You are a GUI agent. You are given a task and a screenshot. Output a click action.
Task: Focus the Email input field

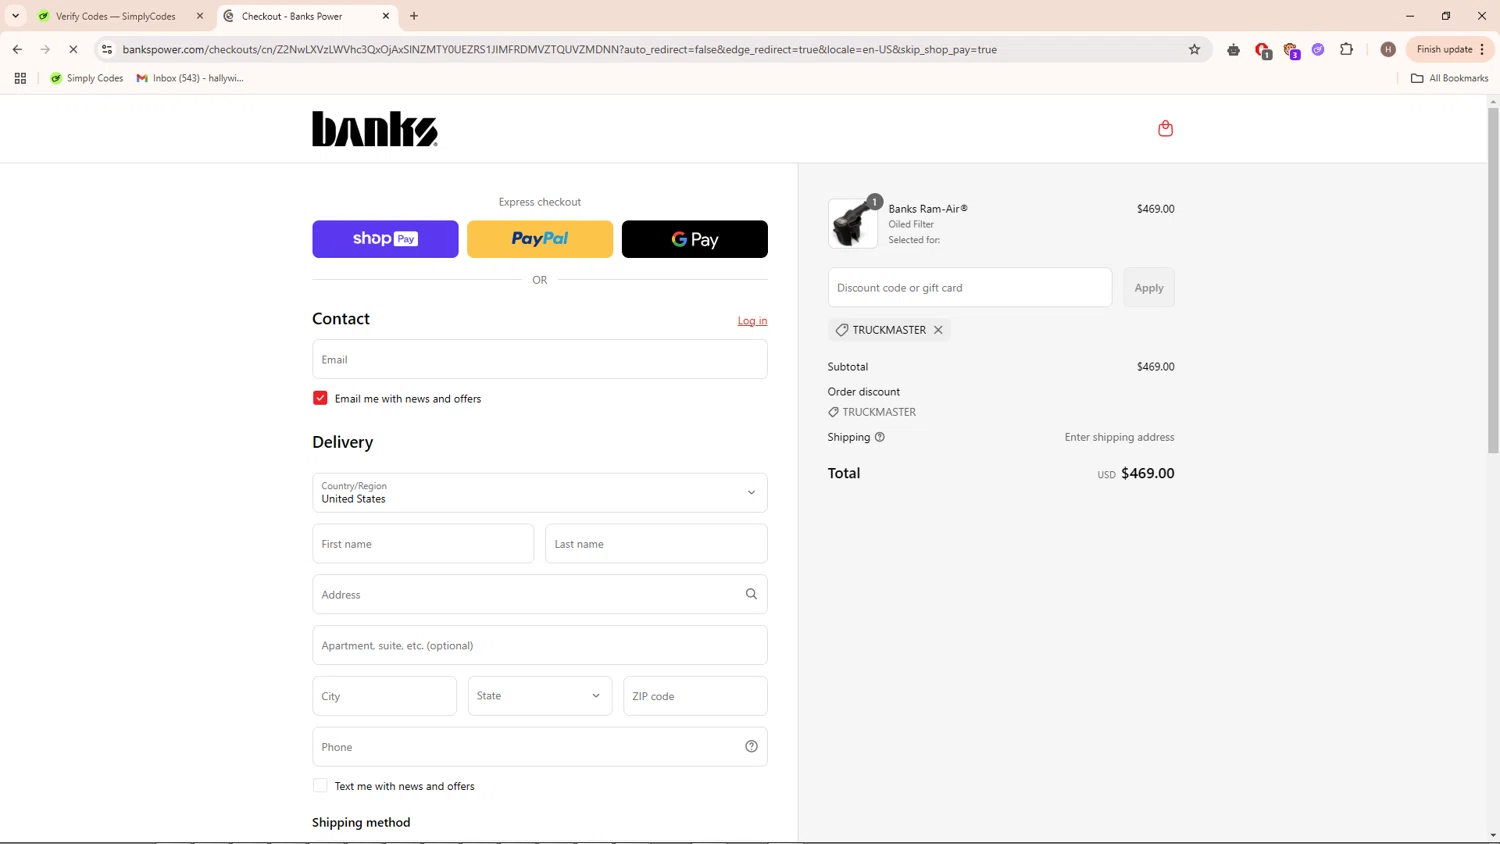point(540,359)
